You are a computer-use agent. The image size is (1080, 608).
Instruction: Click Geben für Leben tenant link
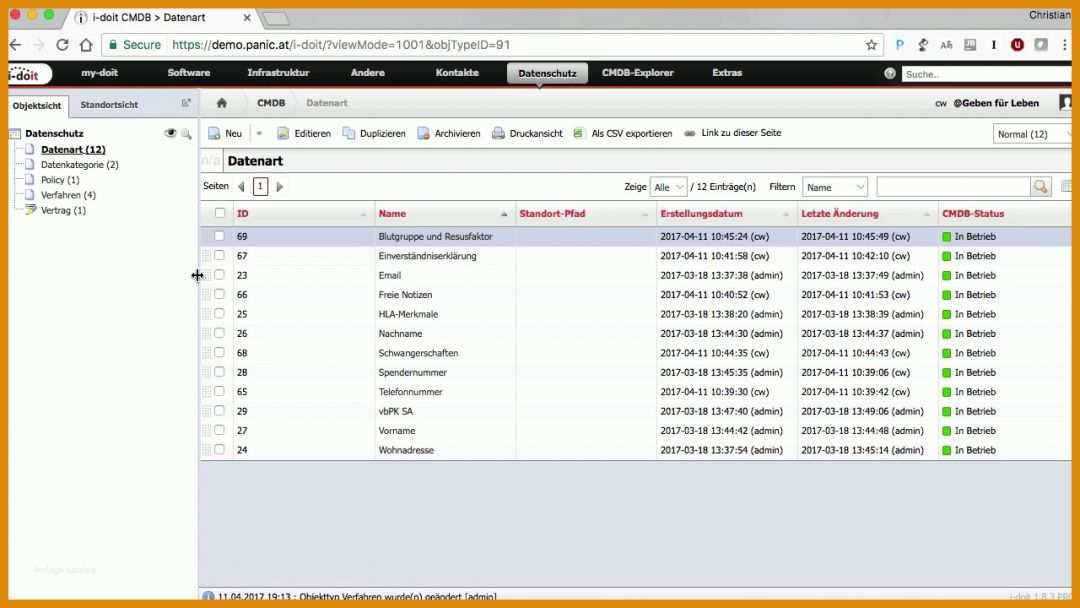[996, 103]
